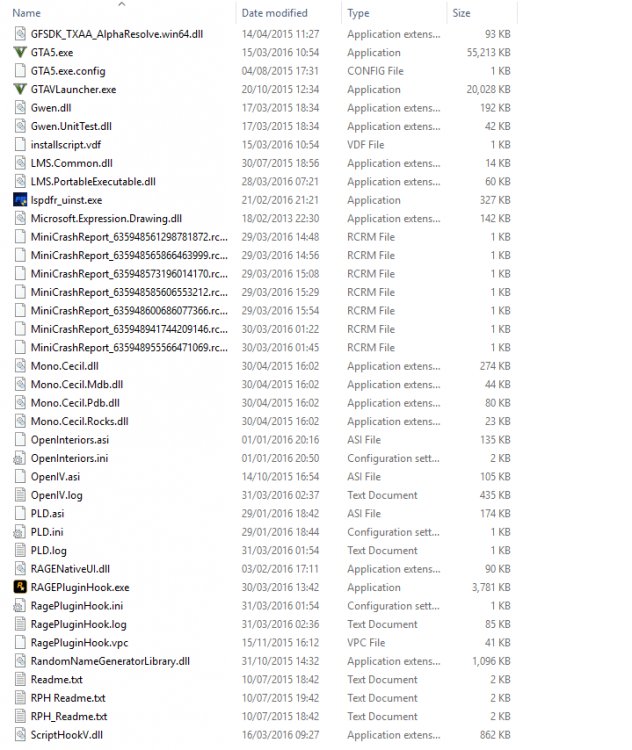Click the date 14/04/2015 11:27
The height and width of the screenshot is (750, 632).
tap(280, 34)
